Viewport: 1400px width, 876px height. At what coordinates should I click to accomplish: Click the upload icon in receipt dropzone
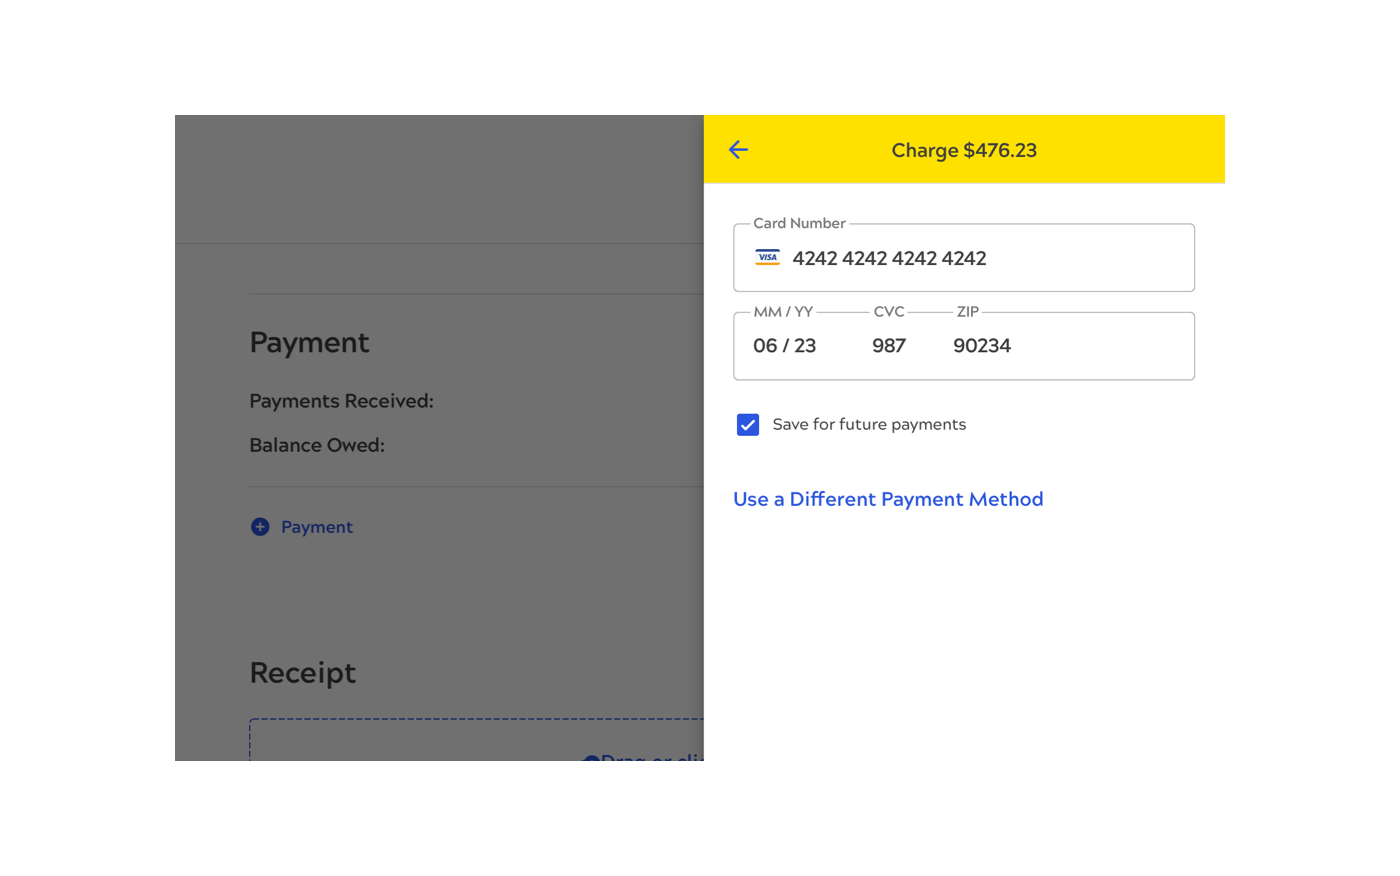click(591, 759)
